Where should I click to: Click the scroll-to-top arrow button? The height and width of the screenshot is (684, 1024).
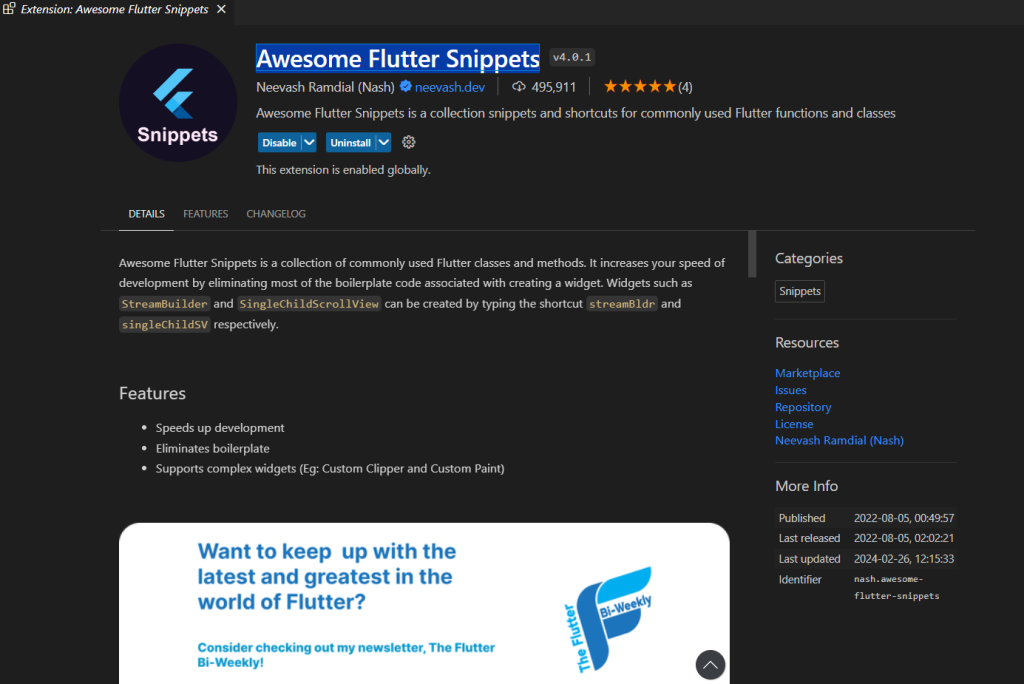pos(710,665)
